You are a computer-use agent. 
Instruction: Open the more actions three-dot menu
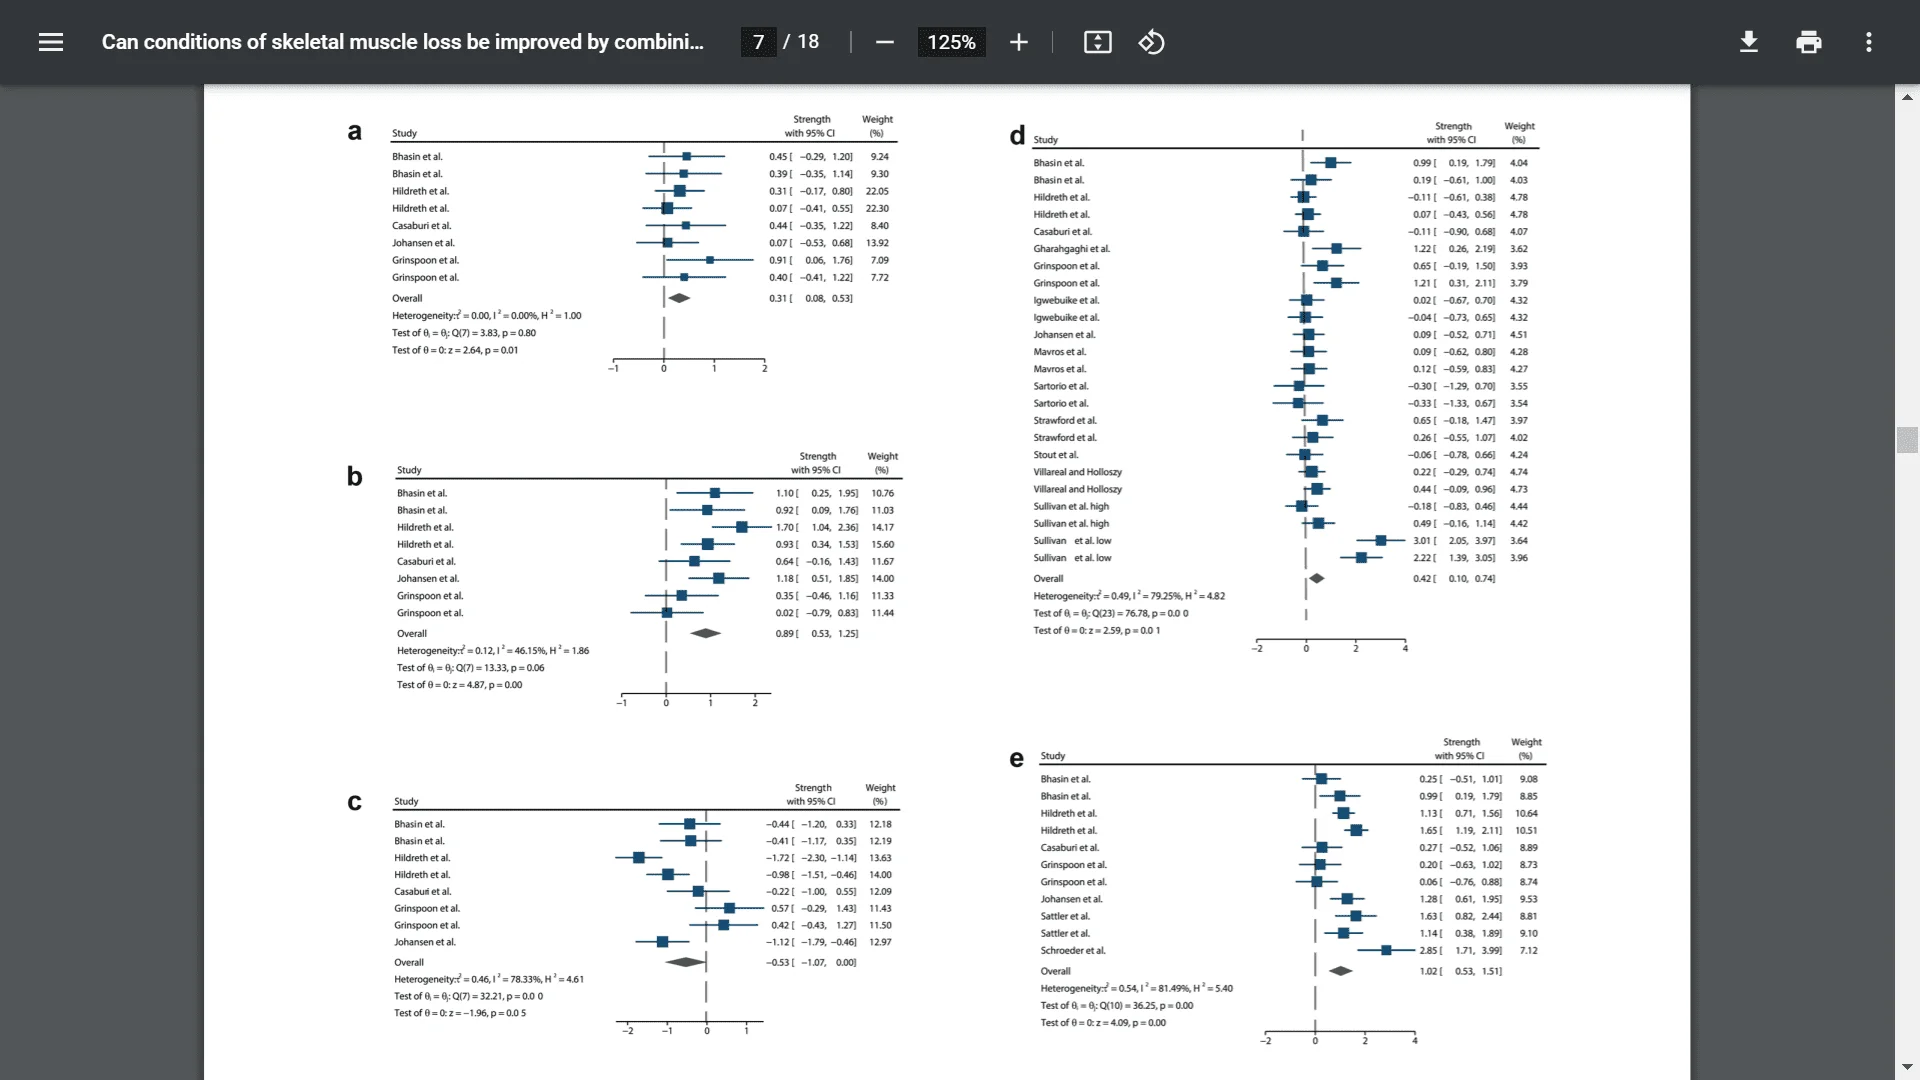(1868, 42)
